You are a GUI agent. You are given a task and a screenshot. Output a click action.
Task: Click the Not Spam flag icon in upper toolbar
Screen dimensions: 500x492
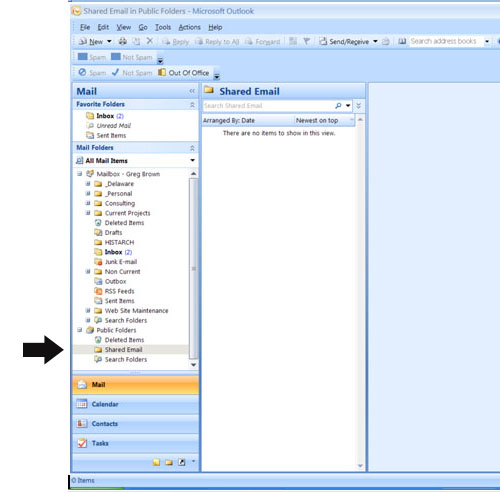point(116,57)
